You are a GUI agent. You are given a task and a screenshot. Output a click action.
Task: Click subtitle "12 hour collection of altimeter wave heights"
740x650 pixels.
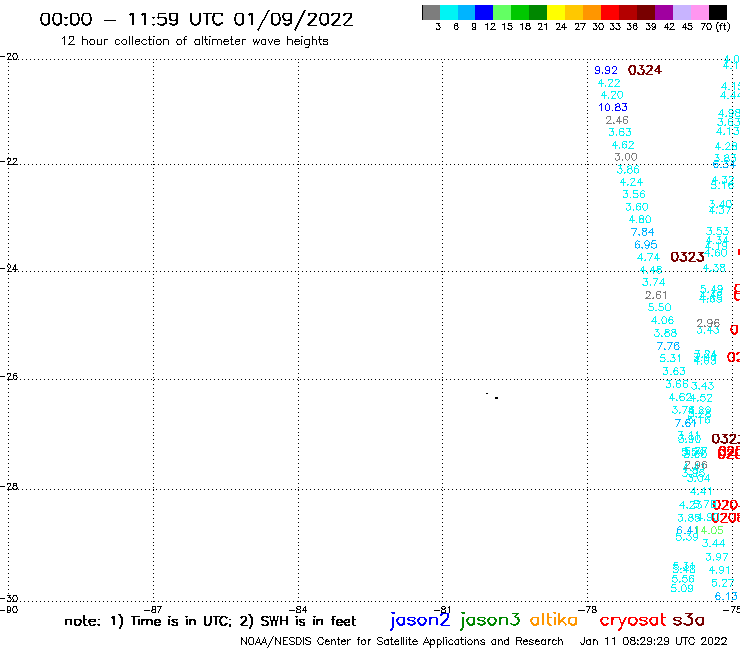point(194,41)
